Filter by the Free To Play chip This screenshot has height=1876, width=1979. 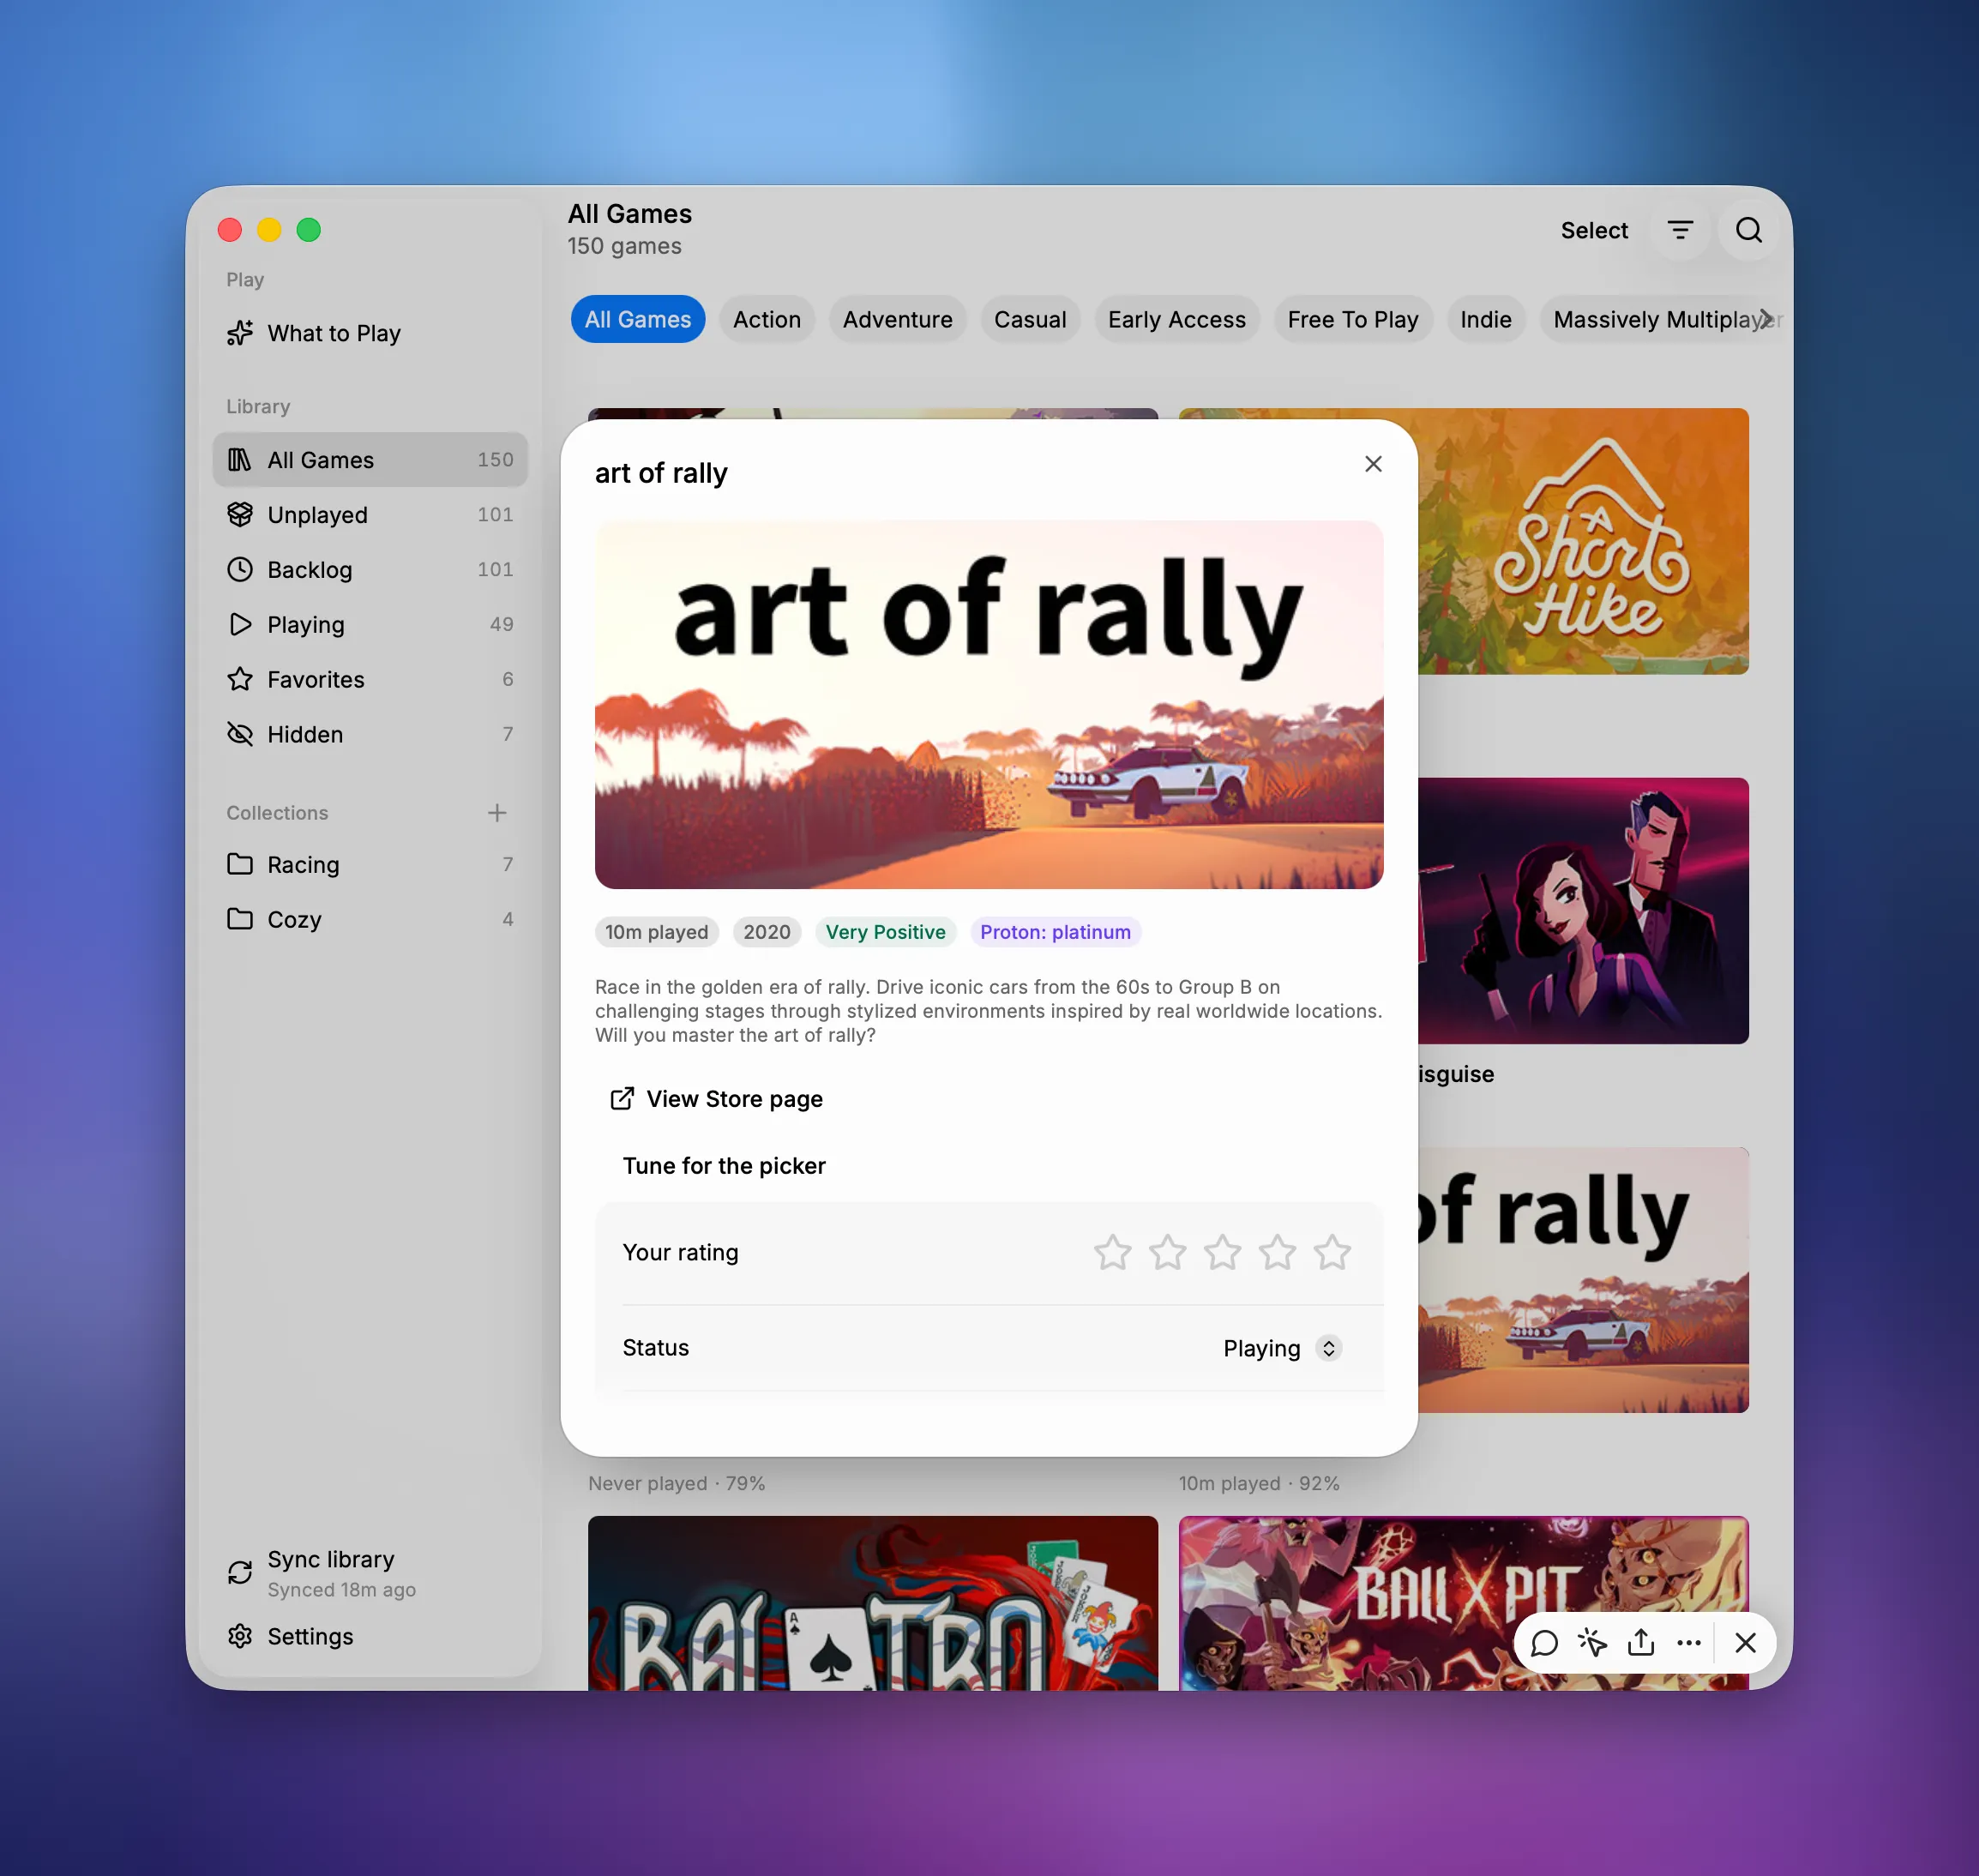[x=1353, y=320]
